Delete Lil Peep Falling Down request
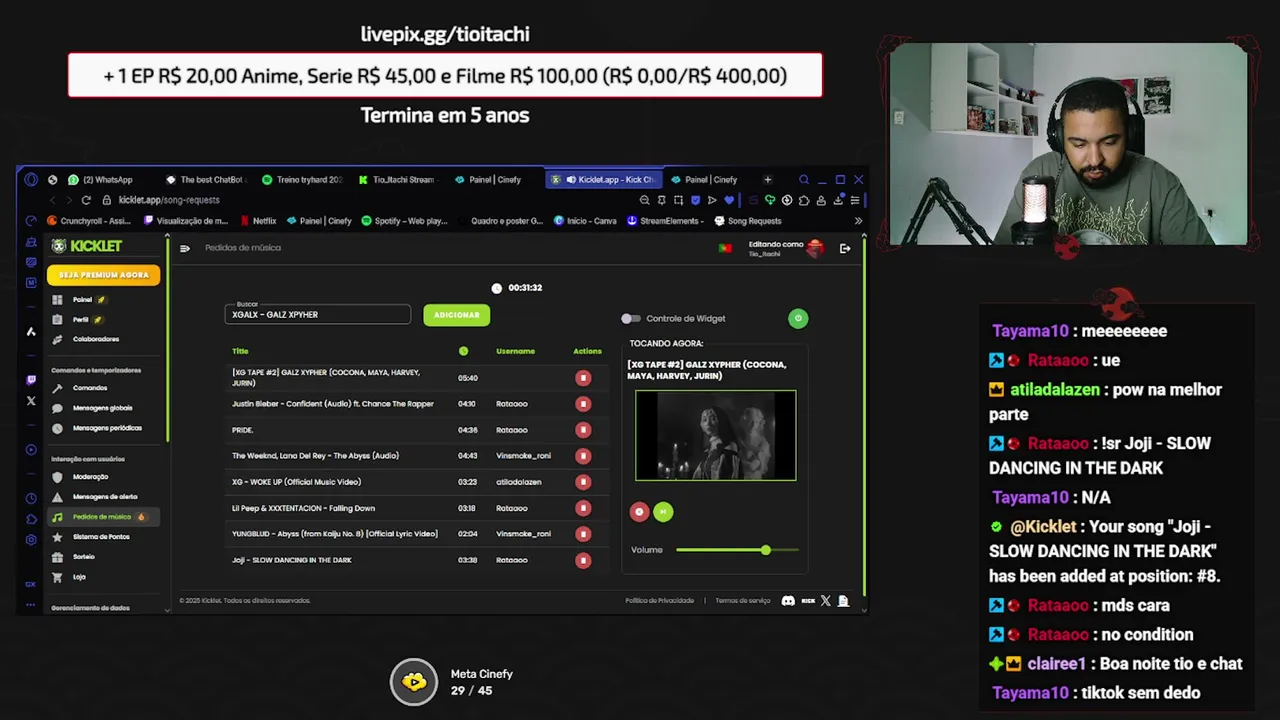The image size is (1280, 720). tap(583, 508)
